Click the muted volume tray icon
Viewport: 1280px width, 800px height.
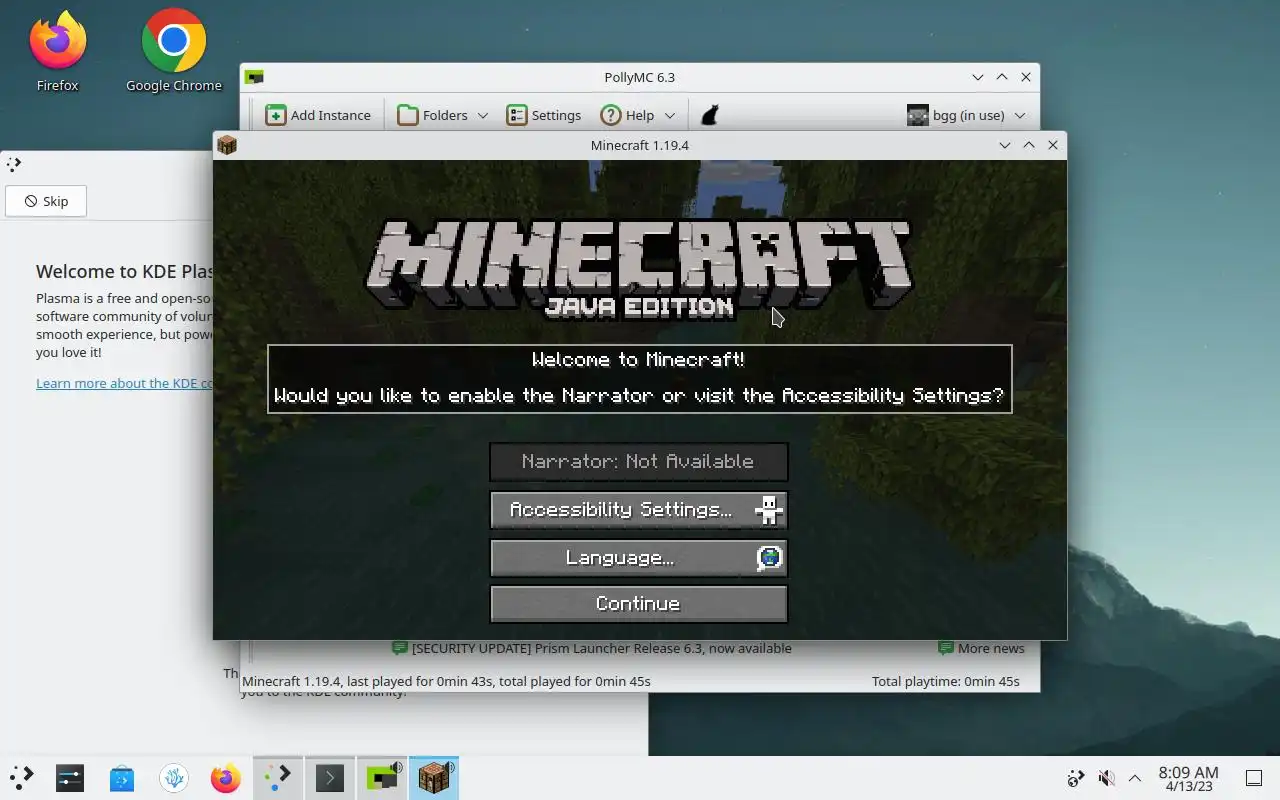click(1106, 778)
